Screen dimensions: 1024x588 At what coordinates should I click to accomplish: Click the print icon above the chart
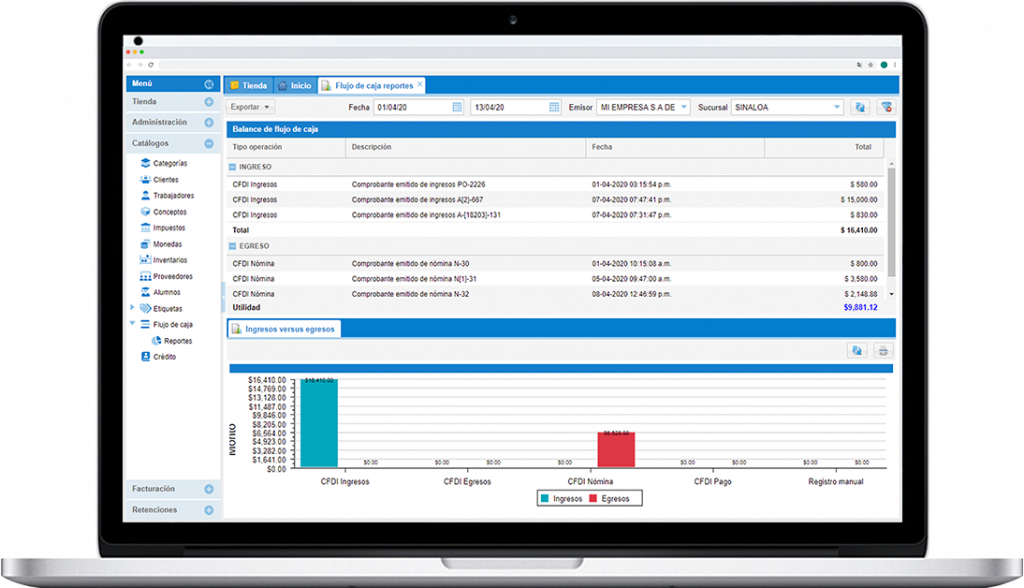pos(883,351)
